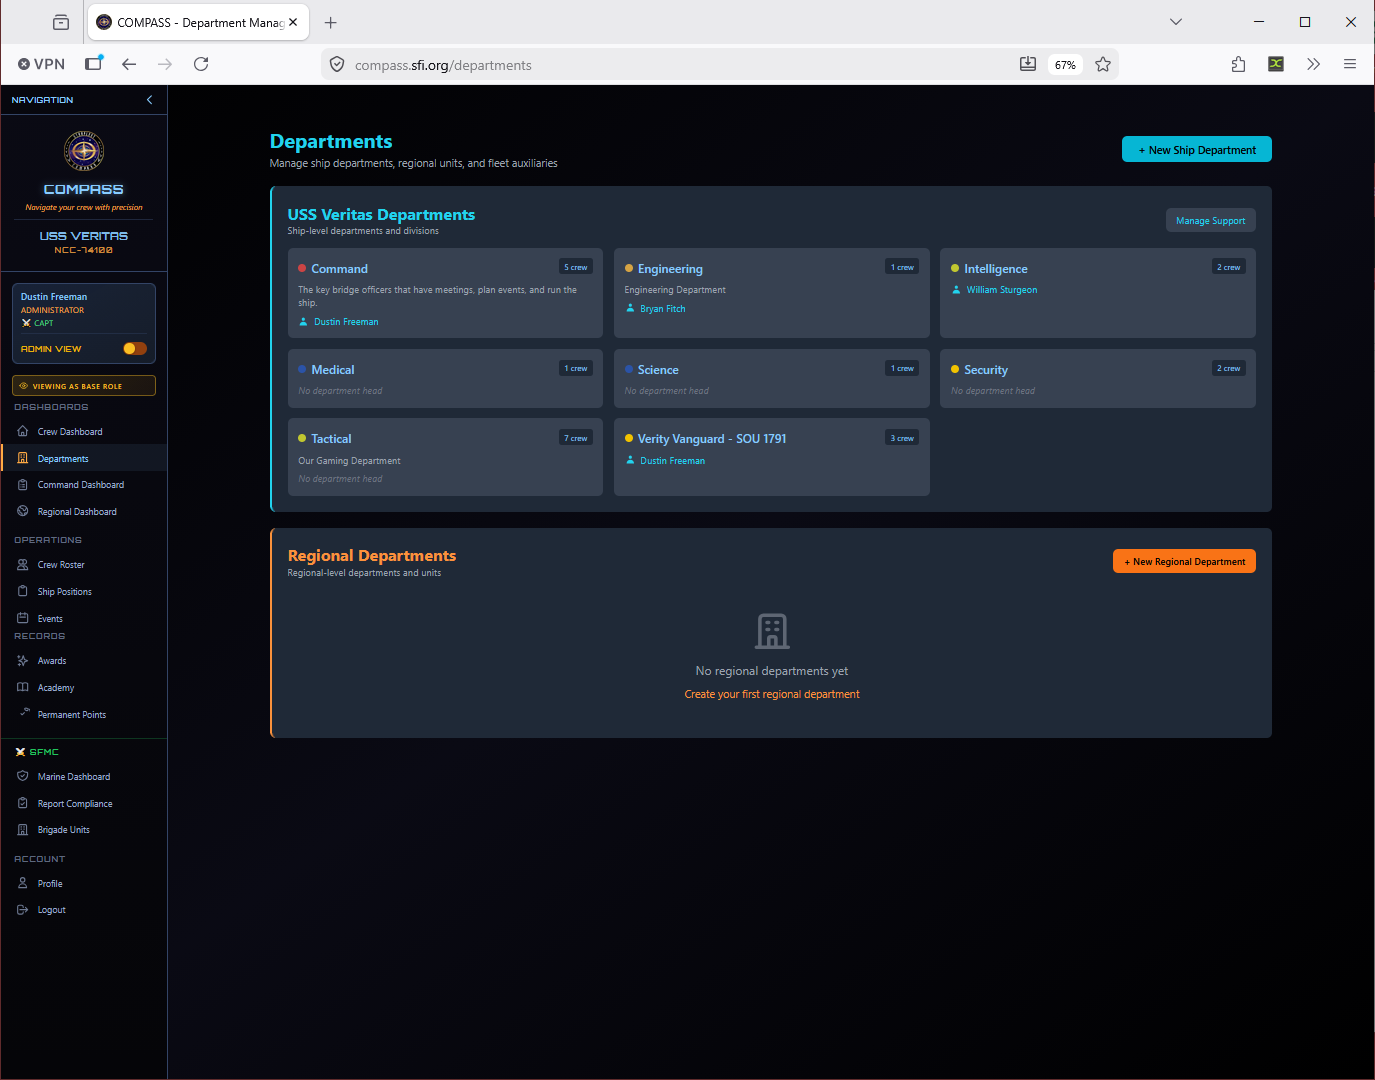Image resolution: width=1375 pixels, height=1080 pixels.
Task: Click Create your first regional department link
Action: (x=772, y=694)
